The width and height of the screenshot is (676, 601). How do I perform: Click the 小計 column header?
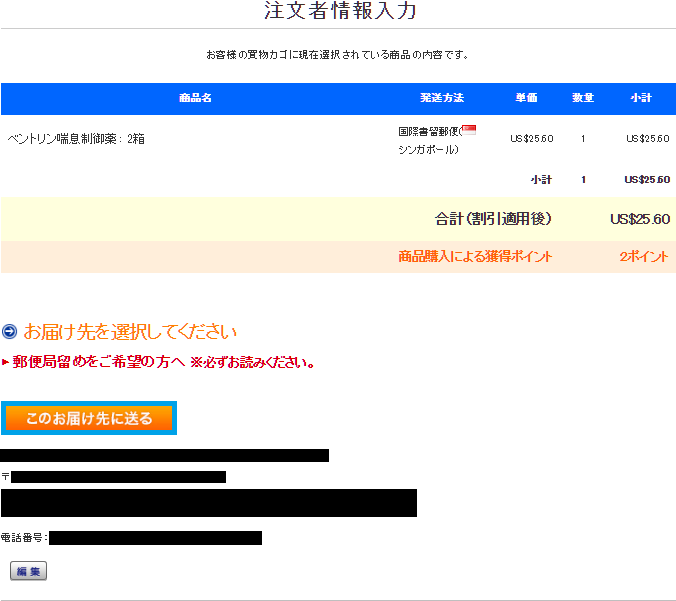[x=641, y=98]
